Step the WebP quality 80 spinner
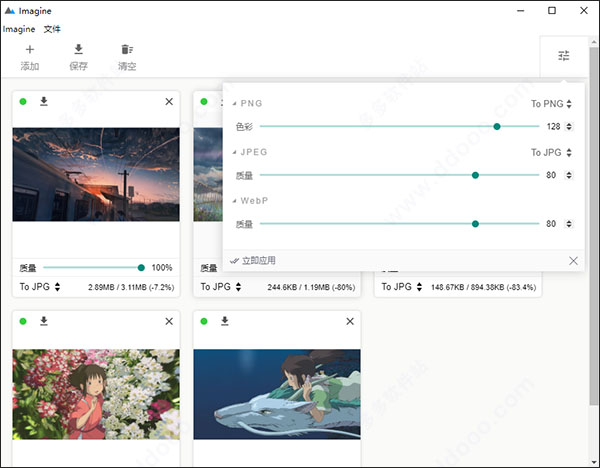This screenshot has height=468, width=600. pyautogui.click(x=569, y=223)
